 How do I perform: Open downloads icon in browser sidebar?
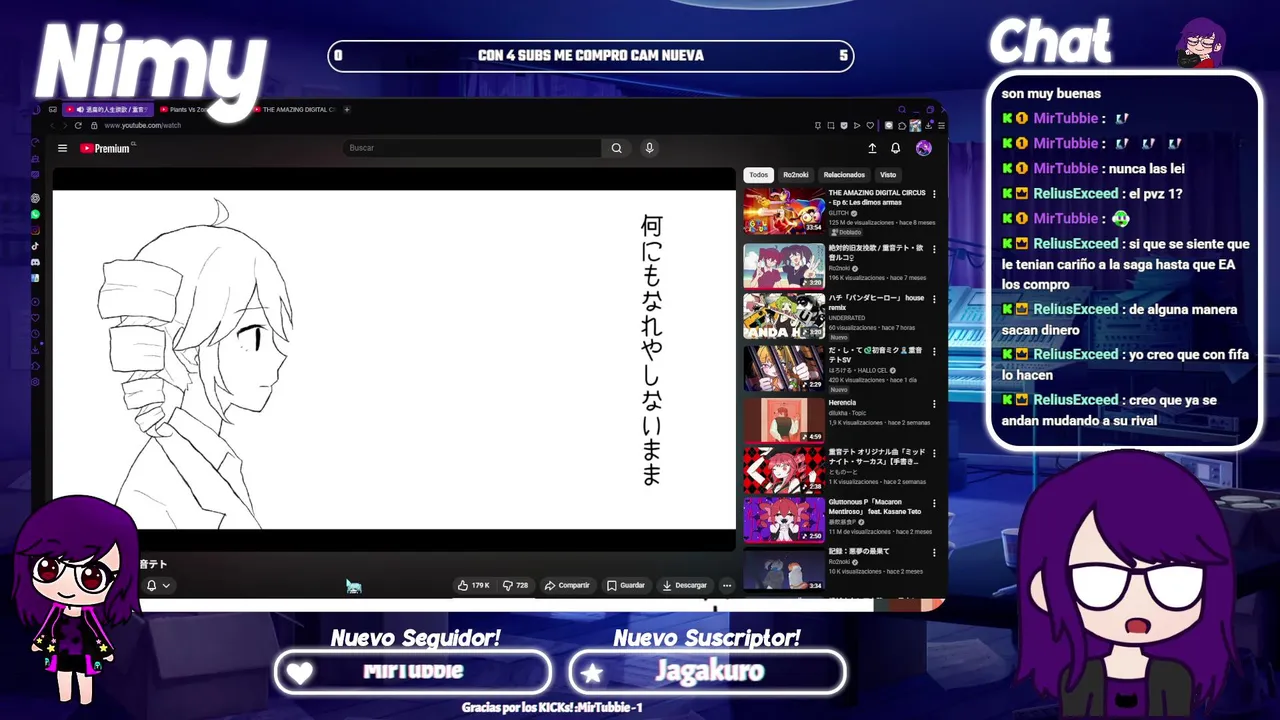click(35, 350)
